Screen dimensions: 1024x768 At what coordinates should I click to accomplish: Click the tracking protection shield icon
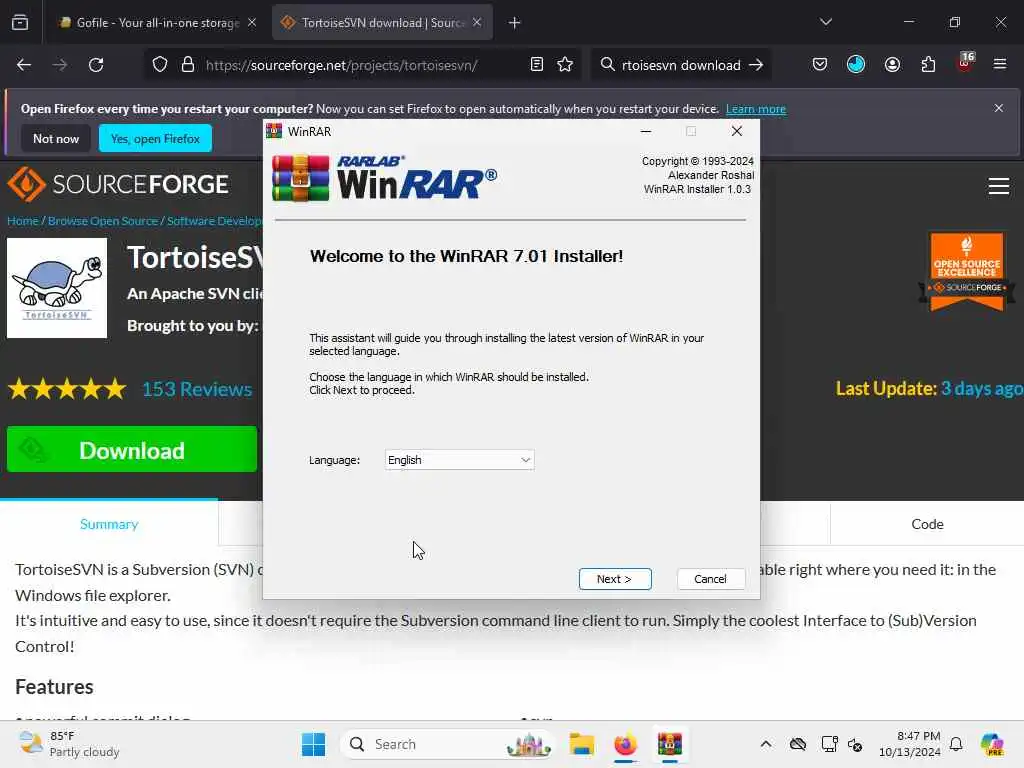coord(160,65)
